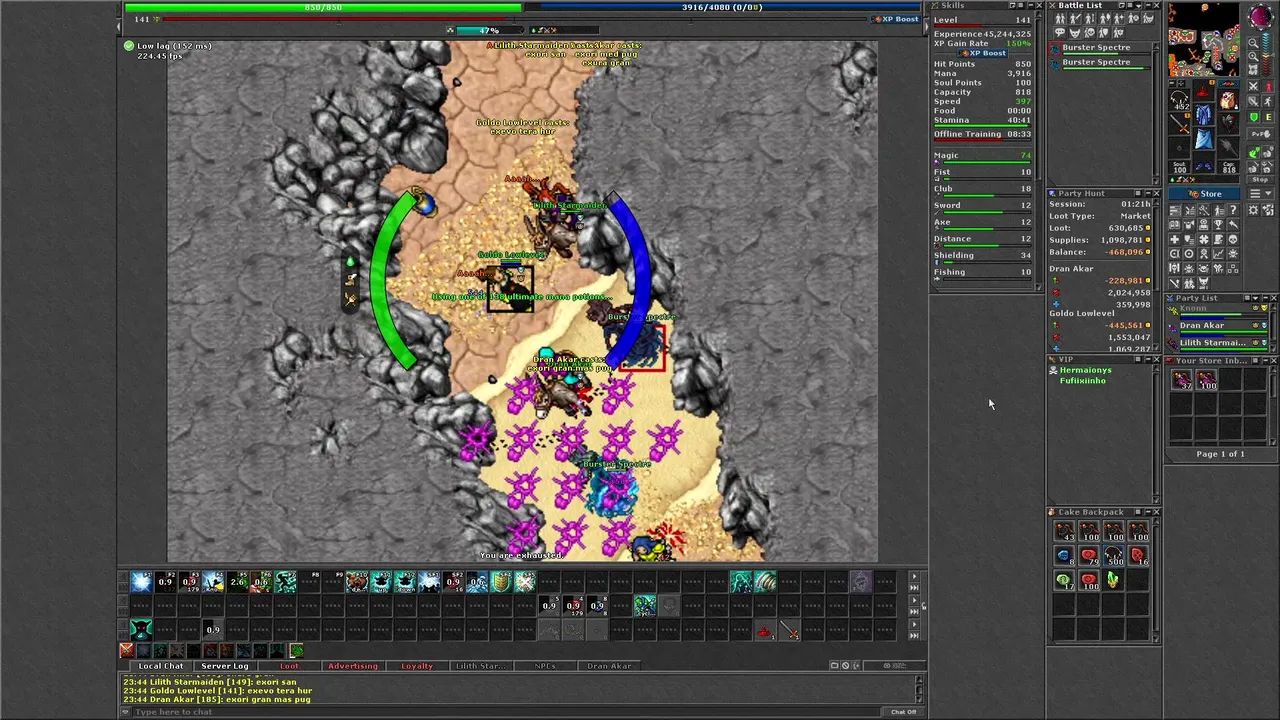Toggle chase opponent running figure button
Screen dimensions: 1280x720
coord(1268,101)
